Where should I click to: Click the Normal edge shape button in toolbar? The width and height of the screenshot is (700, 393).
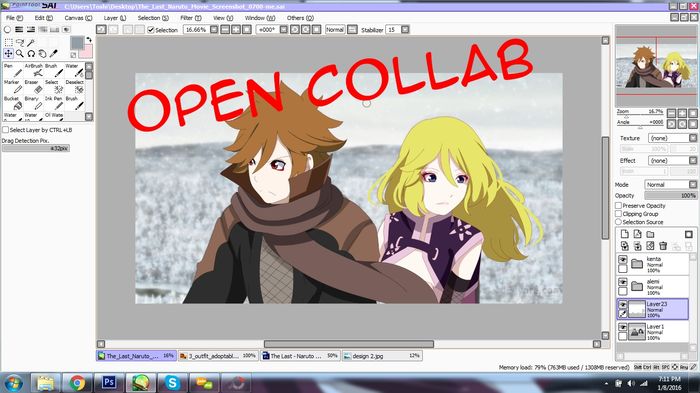[x=335, y=29]
